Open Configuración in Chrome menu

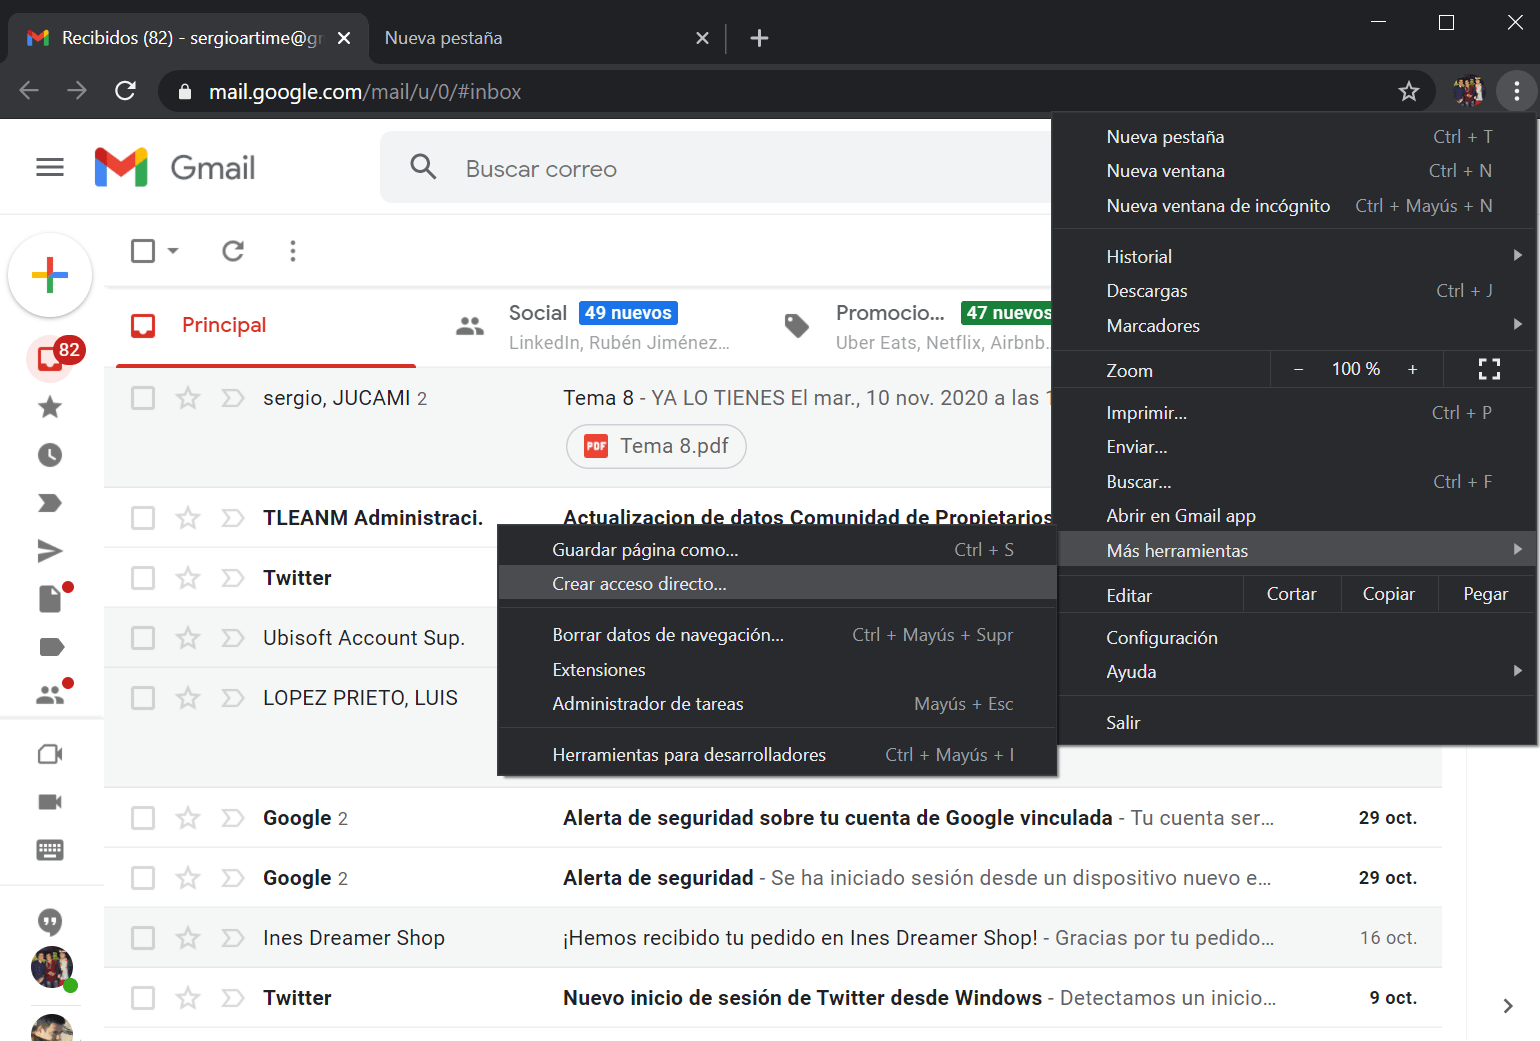click(1293, 638)
